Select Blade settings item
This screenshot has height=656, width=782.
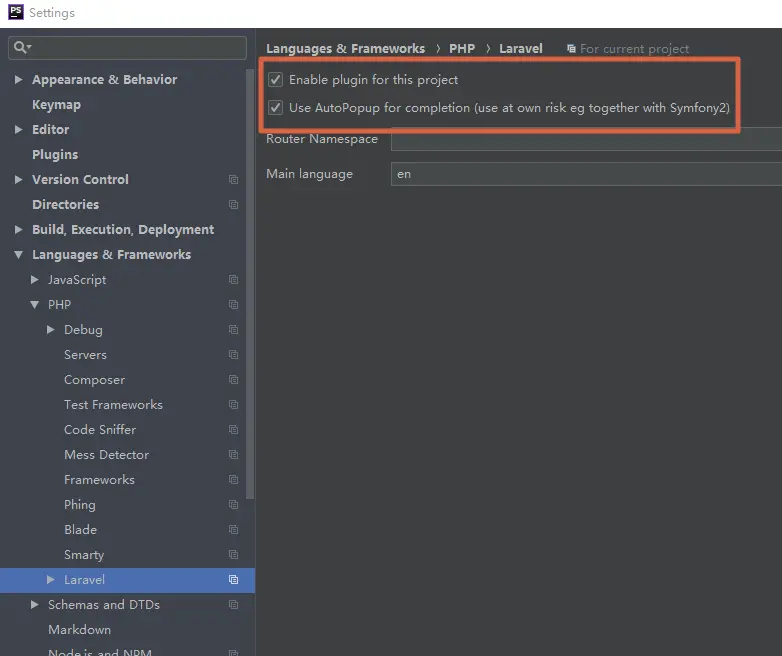(x=80, y=529)
